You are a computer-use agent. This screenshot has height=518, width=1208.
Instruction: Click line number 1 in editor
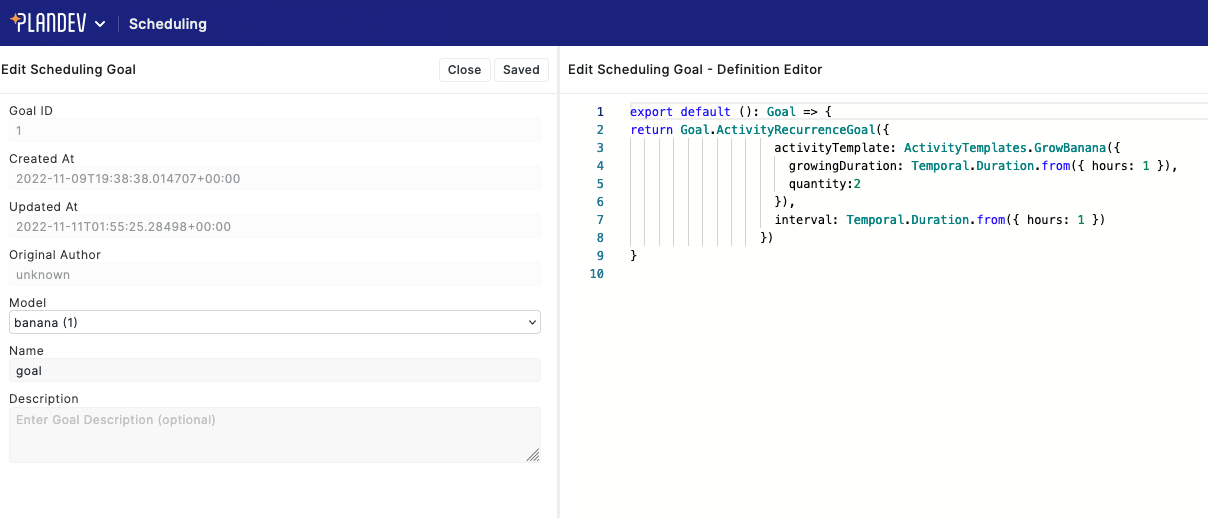tap(600, 112)
